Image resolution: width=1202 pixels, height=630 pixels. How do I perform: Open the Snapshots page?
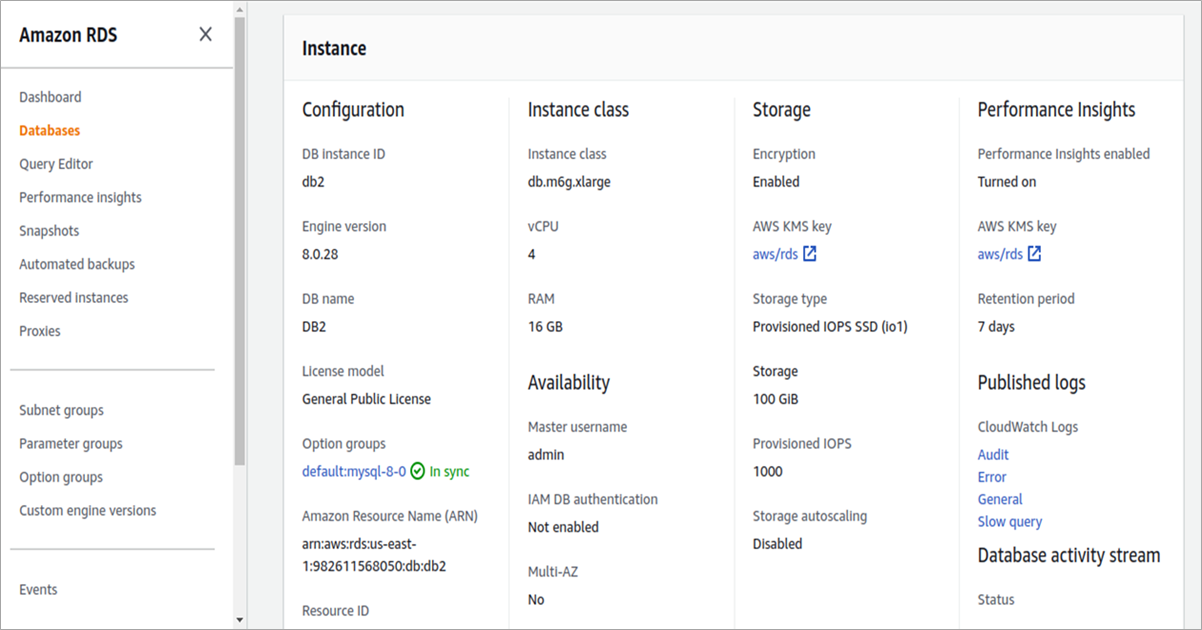[49, 231]
